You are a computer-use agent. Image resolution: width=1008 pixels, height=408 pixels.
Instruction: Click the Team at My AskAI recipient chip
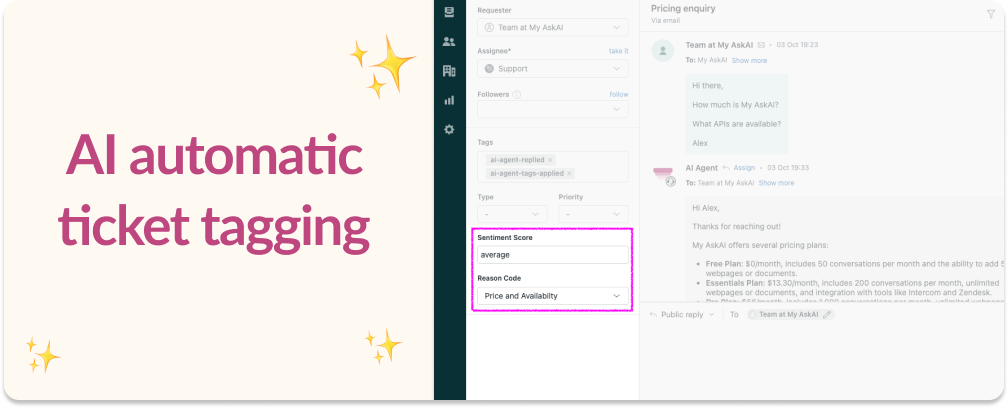[x=790, y=315]
